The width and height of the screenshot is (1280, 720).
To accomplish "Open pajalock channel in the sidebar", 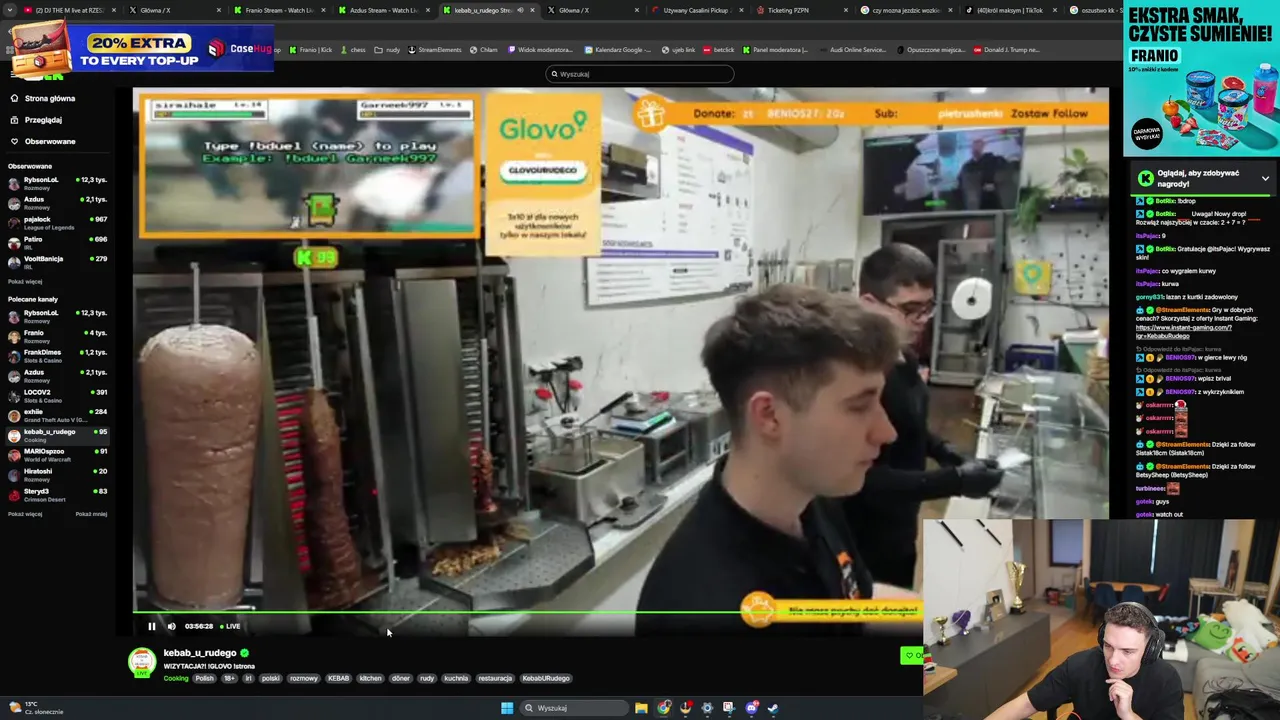I will [58, 222].
